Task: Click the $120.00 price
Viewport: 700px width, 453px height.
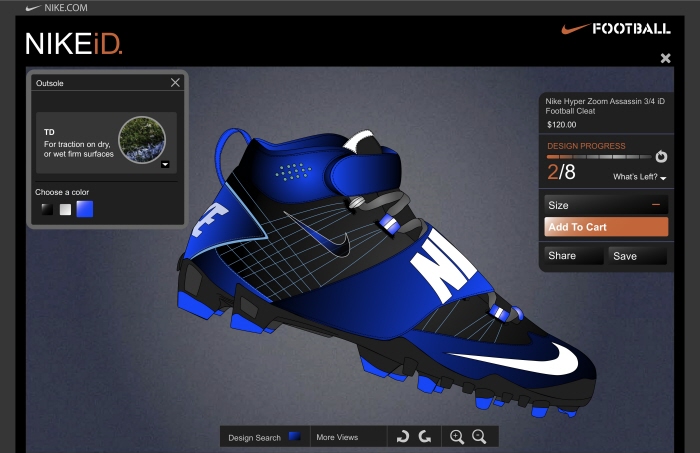Action: (561, 125)
